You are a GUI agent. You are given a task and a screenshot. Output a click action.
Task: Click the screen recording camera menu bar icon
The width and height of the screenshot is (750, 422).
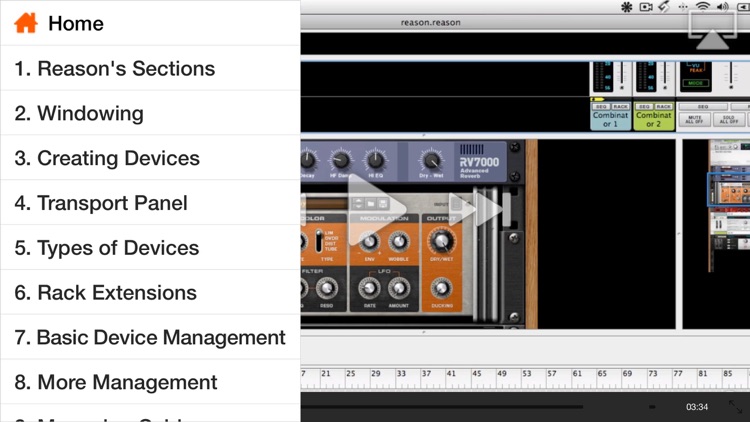[646, 6]
